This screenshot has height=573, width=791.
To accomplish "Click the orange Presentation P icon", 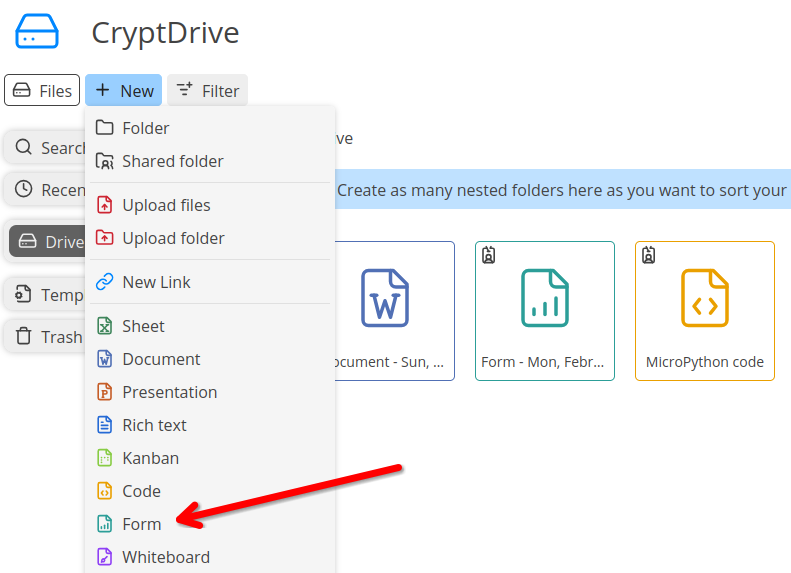I will point(104,392).
